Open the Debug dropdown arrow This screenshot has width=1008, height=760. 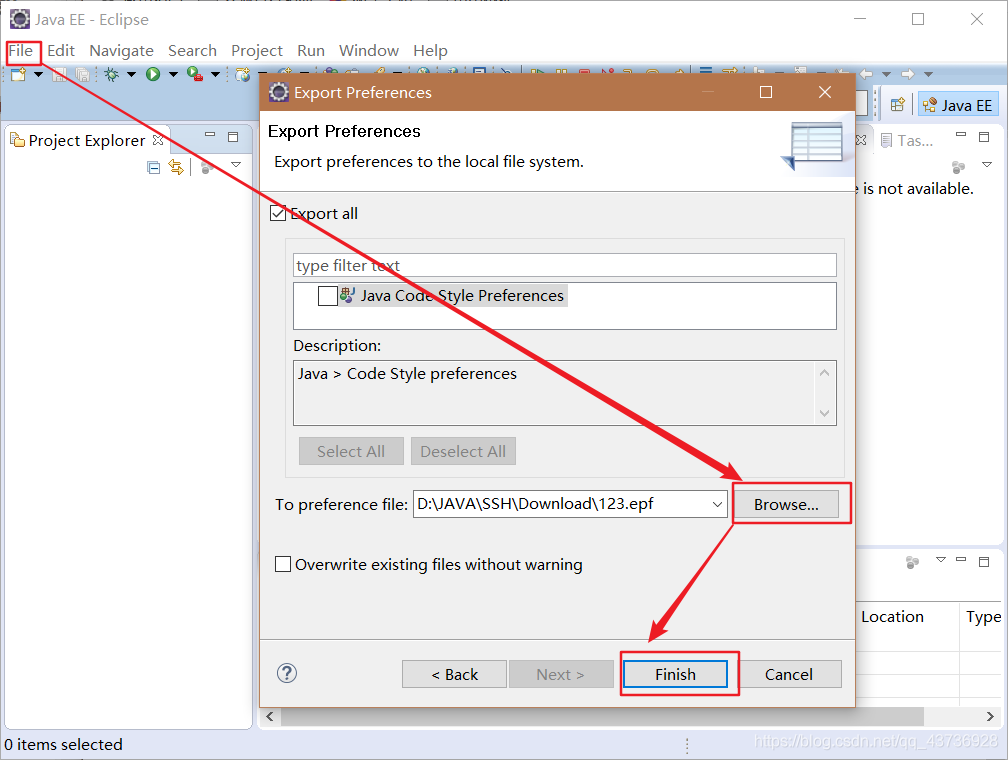pos(131,75)
